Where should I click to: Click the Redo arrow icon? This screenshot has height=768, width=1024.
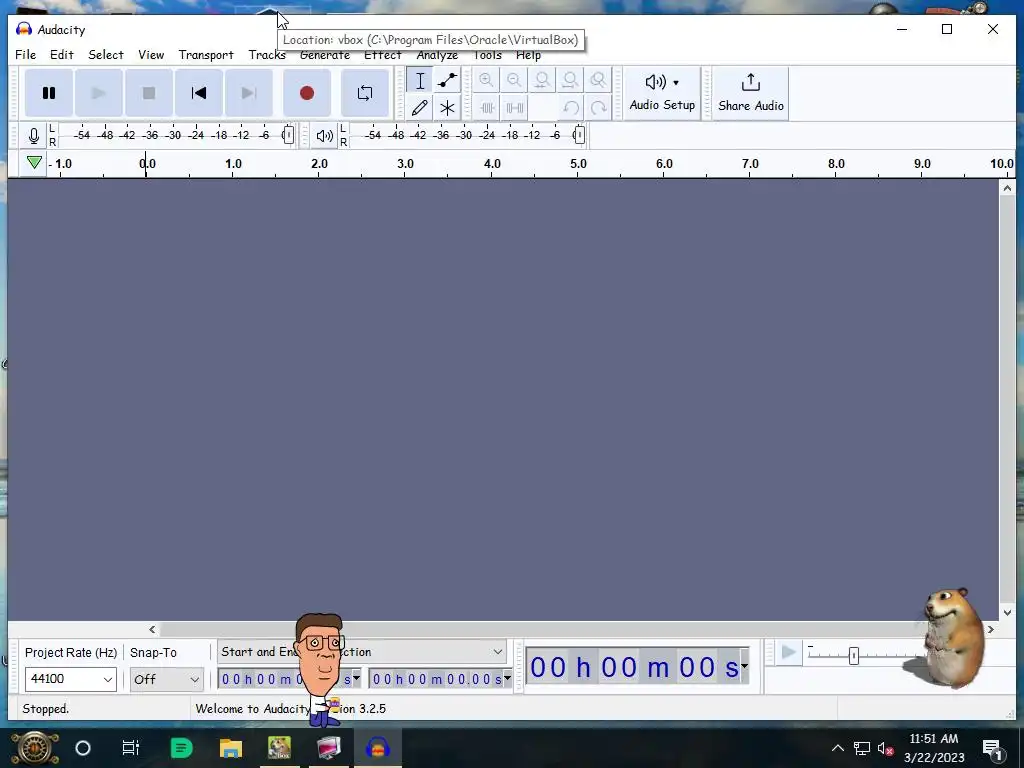599,108
